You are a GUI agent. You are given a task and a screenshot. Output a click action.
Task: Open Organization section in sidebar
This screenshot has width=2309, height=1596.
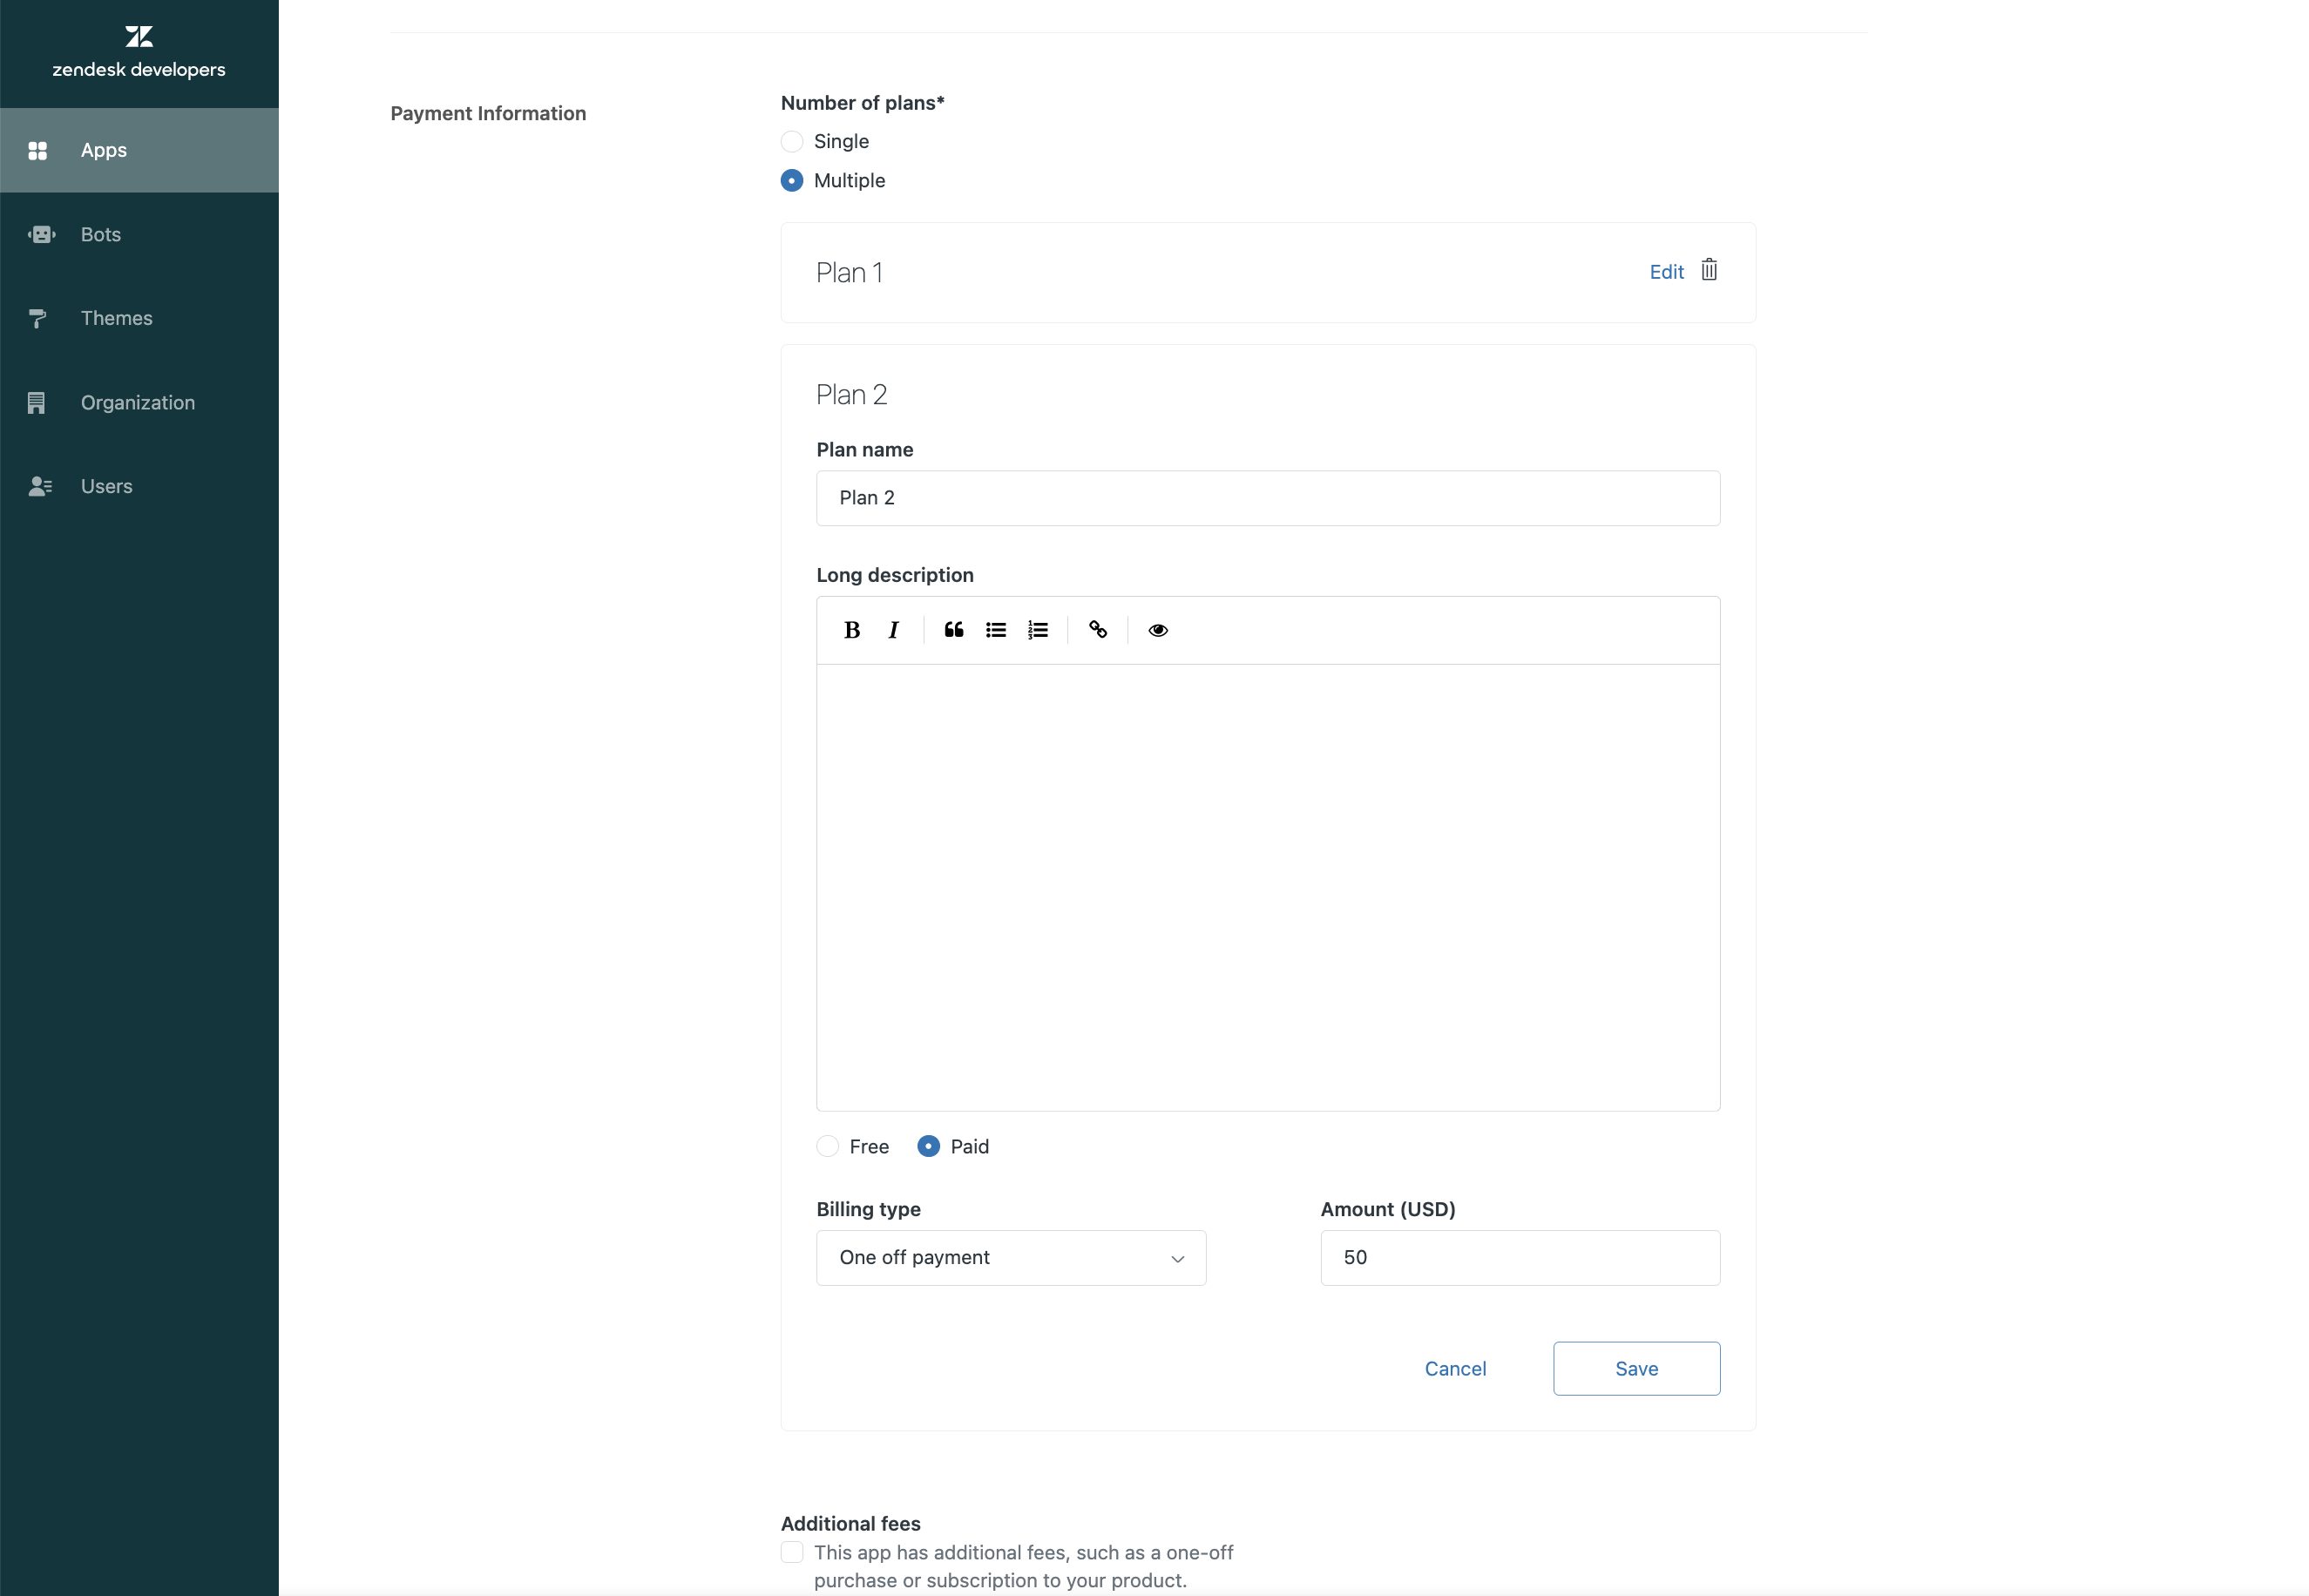pyautogui.click(x=139, y=403)
